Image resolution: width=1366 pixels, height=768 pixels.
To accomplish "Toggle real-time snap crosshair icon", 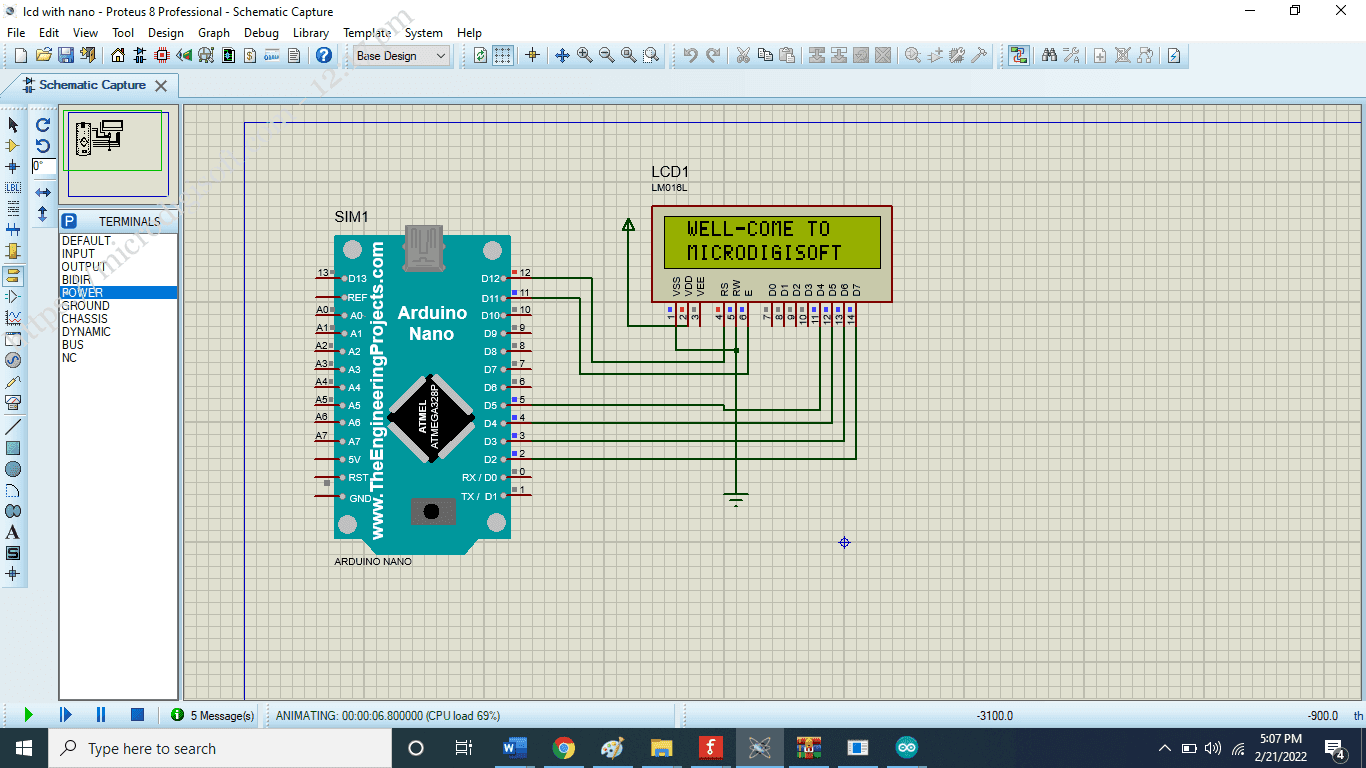I will [x=533, y=56].
